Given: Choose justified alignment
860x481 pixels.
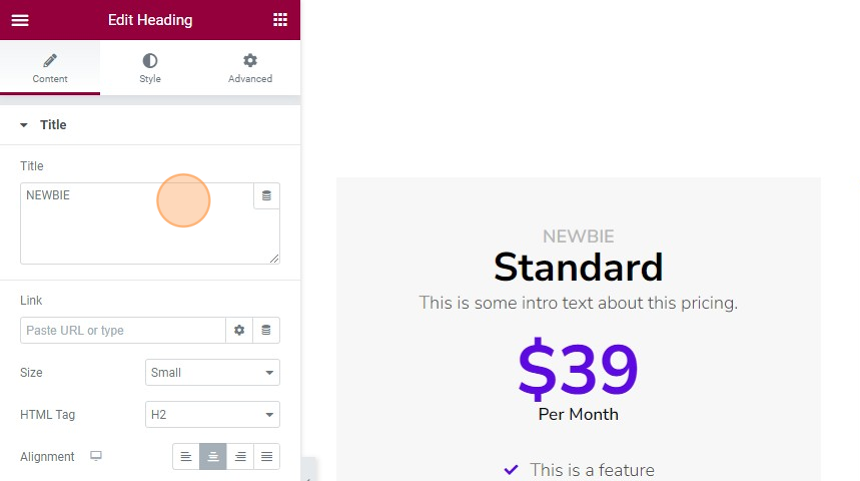Looking at the screenshot, I should pos(267,456).
